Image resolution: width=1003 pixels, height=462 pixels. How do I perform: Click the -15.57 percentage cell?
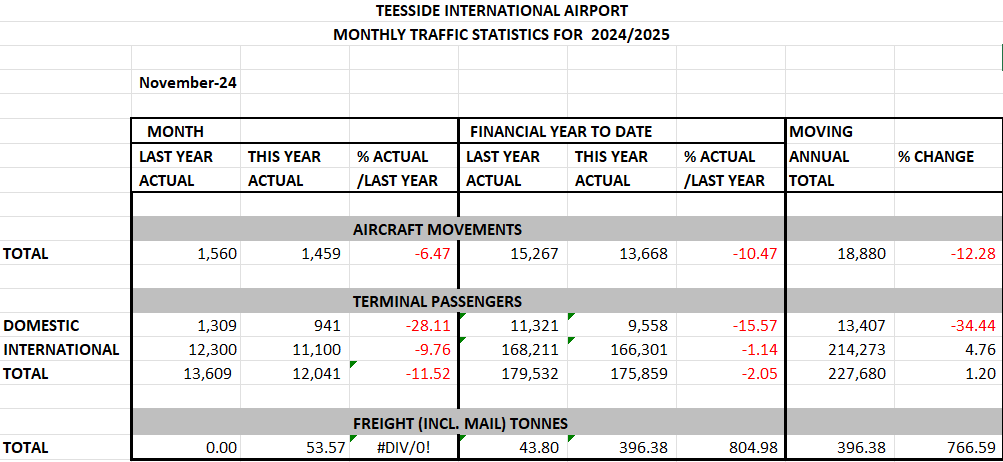pyautogui.click(x=731, y=326)
